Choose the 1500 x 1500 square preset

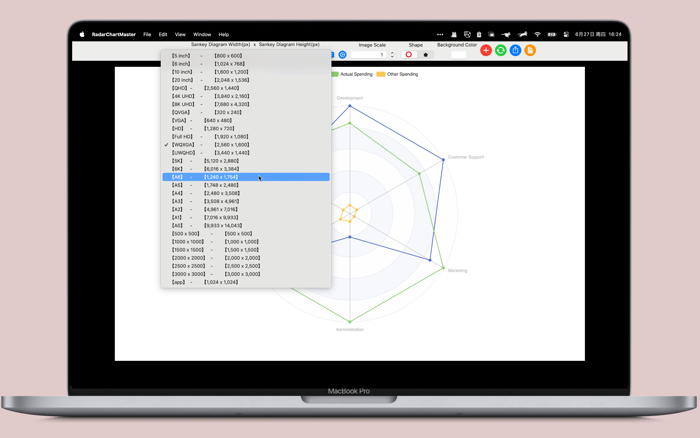(x=246, y=250)
